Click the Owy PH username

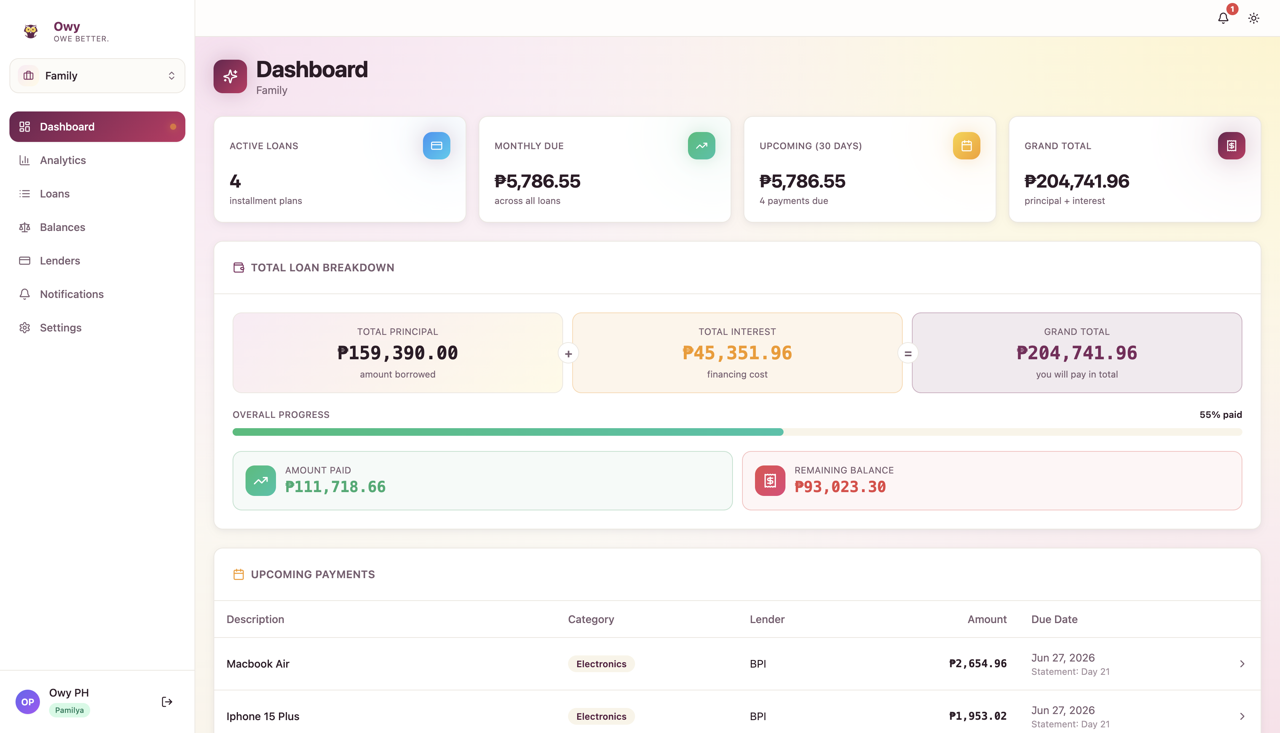point(69,693)
